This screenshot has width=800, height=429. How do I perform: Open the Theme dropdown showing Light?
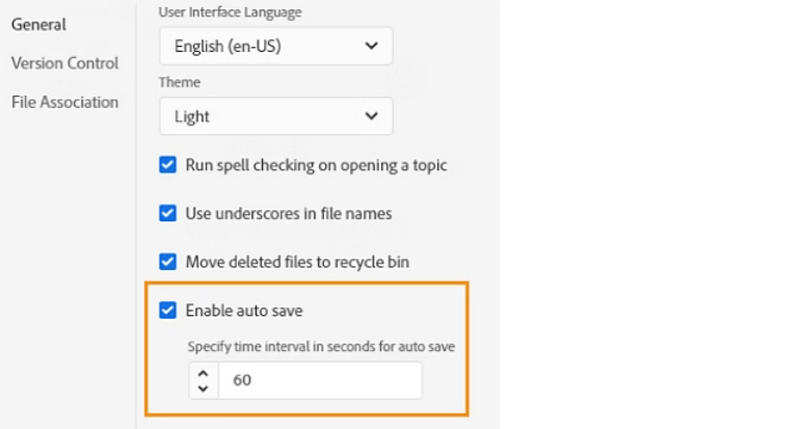tap(276, 116)
